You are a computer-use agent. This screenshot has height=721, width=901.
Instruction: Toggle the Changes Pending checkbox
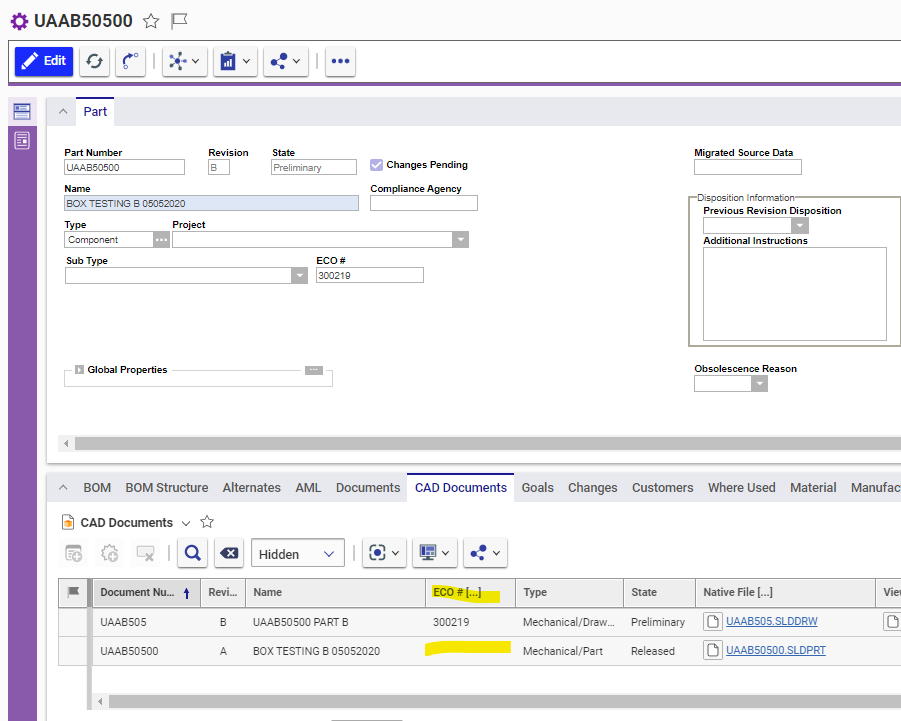coord(377,165)
